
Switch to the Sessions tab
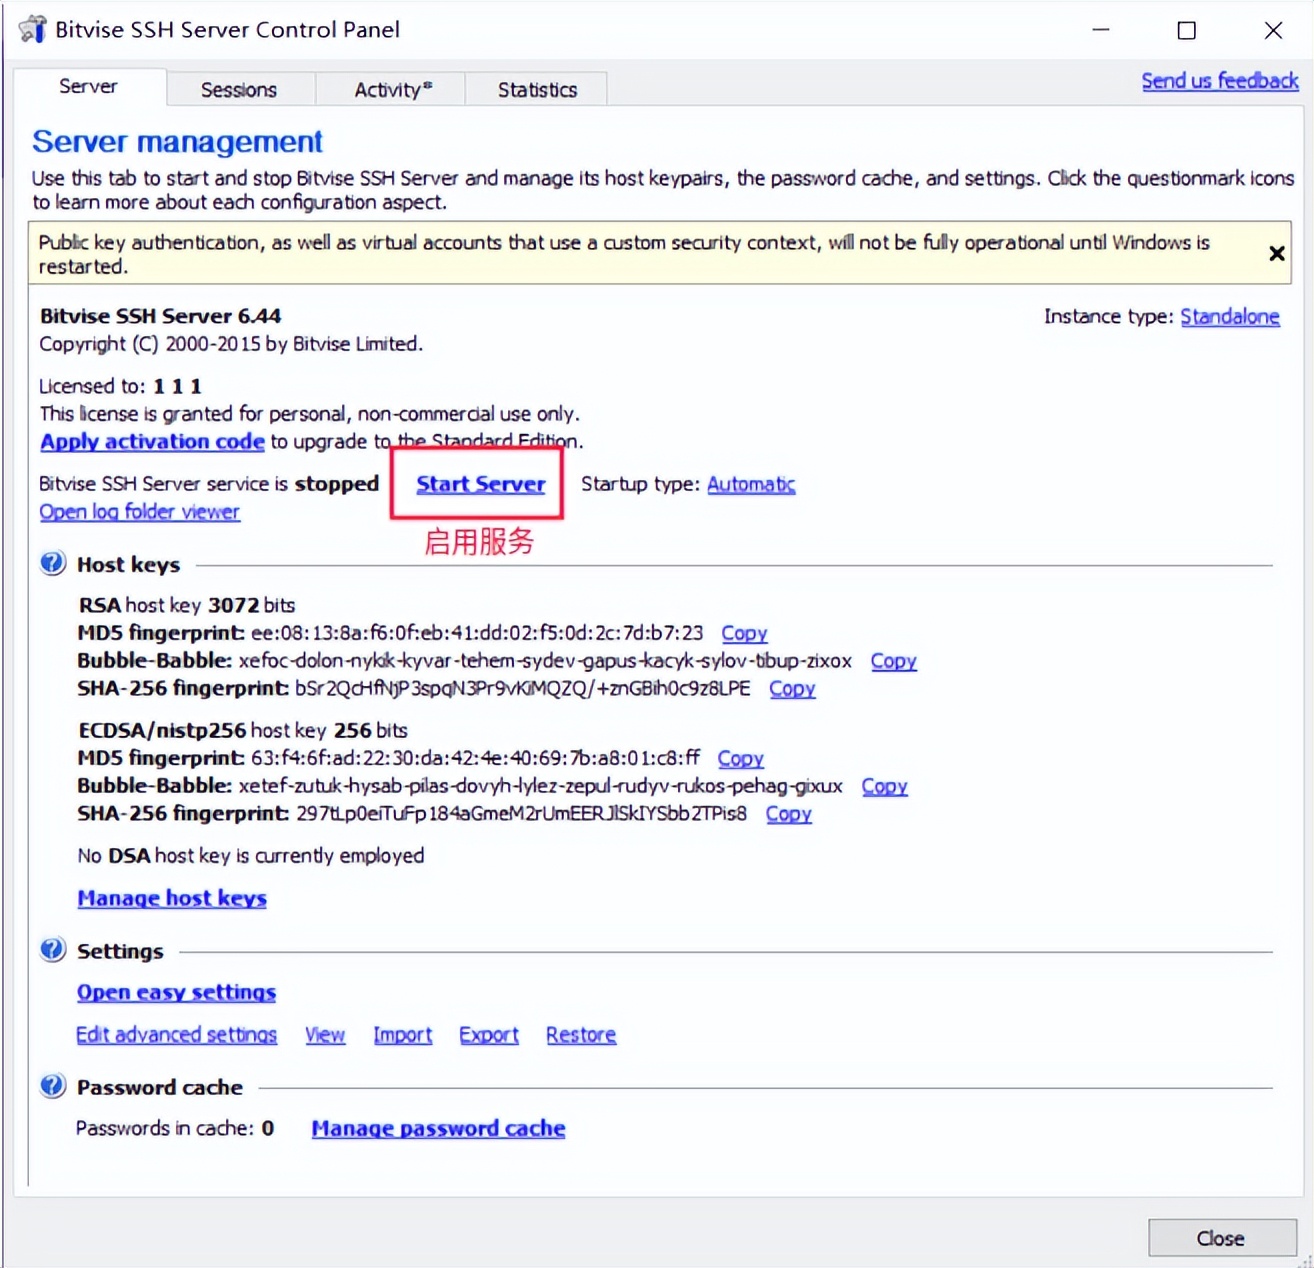239,90
